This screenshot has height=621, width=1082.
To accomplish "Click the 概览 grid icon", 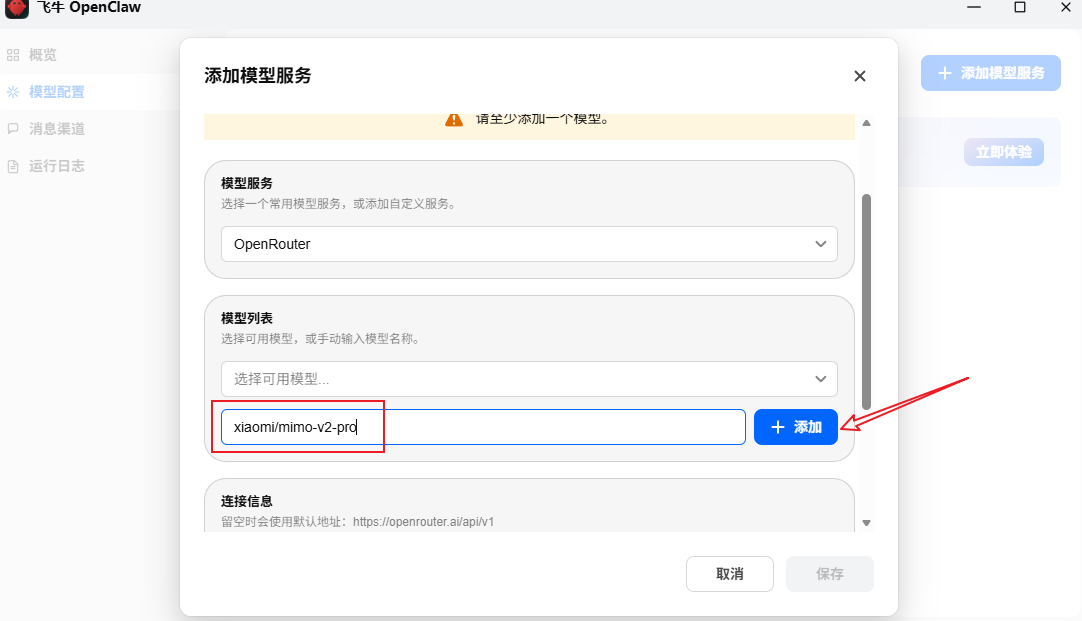I will pyautogui.click(x=13, y=55).
